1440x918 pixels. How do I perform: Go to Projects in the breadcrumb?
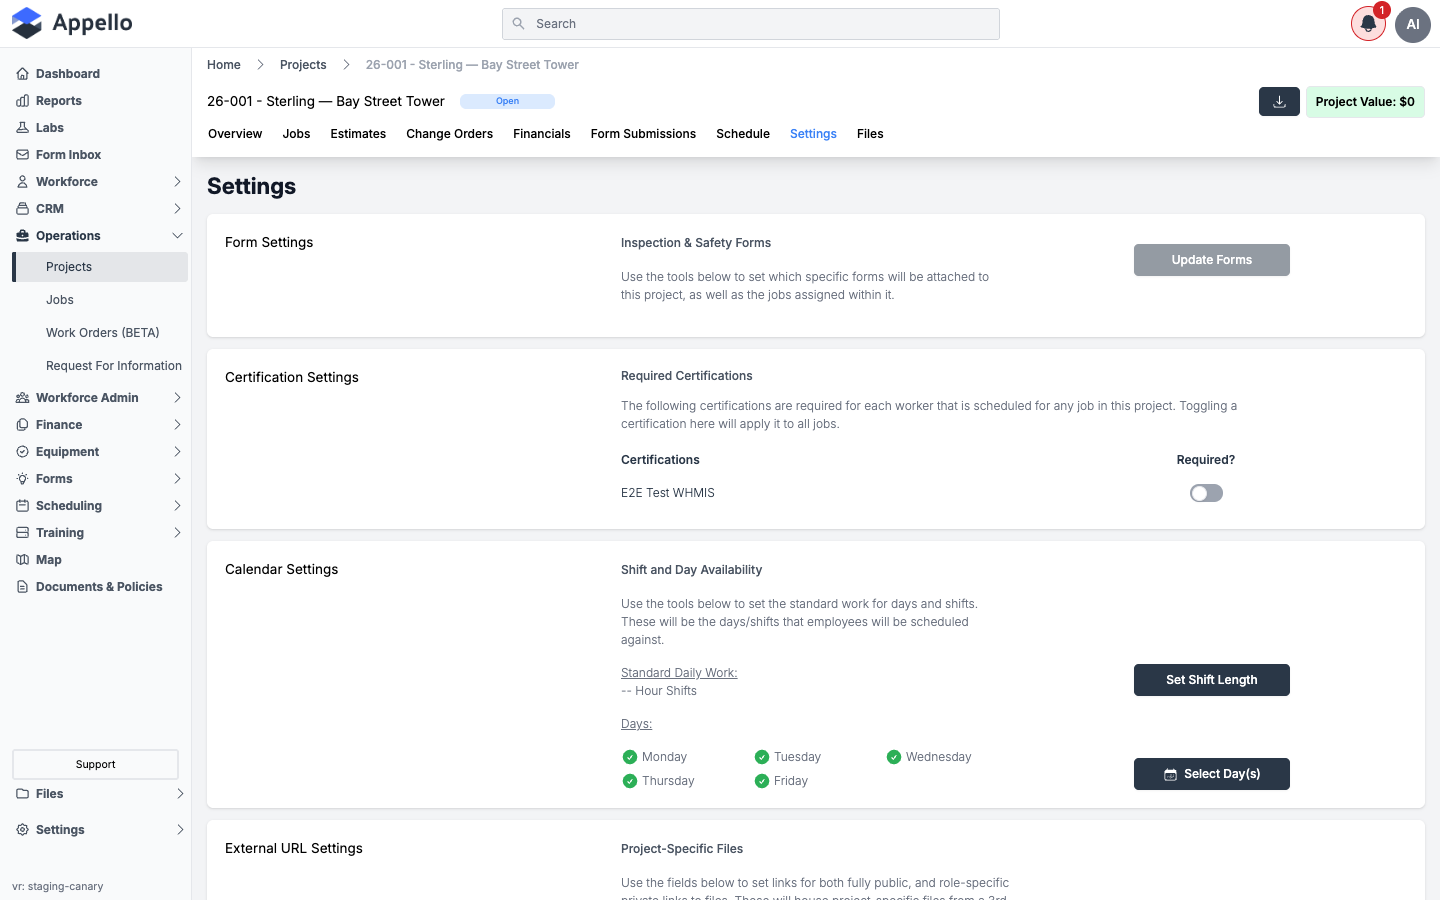[x=303, y=65]
